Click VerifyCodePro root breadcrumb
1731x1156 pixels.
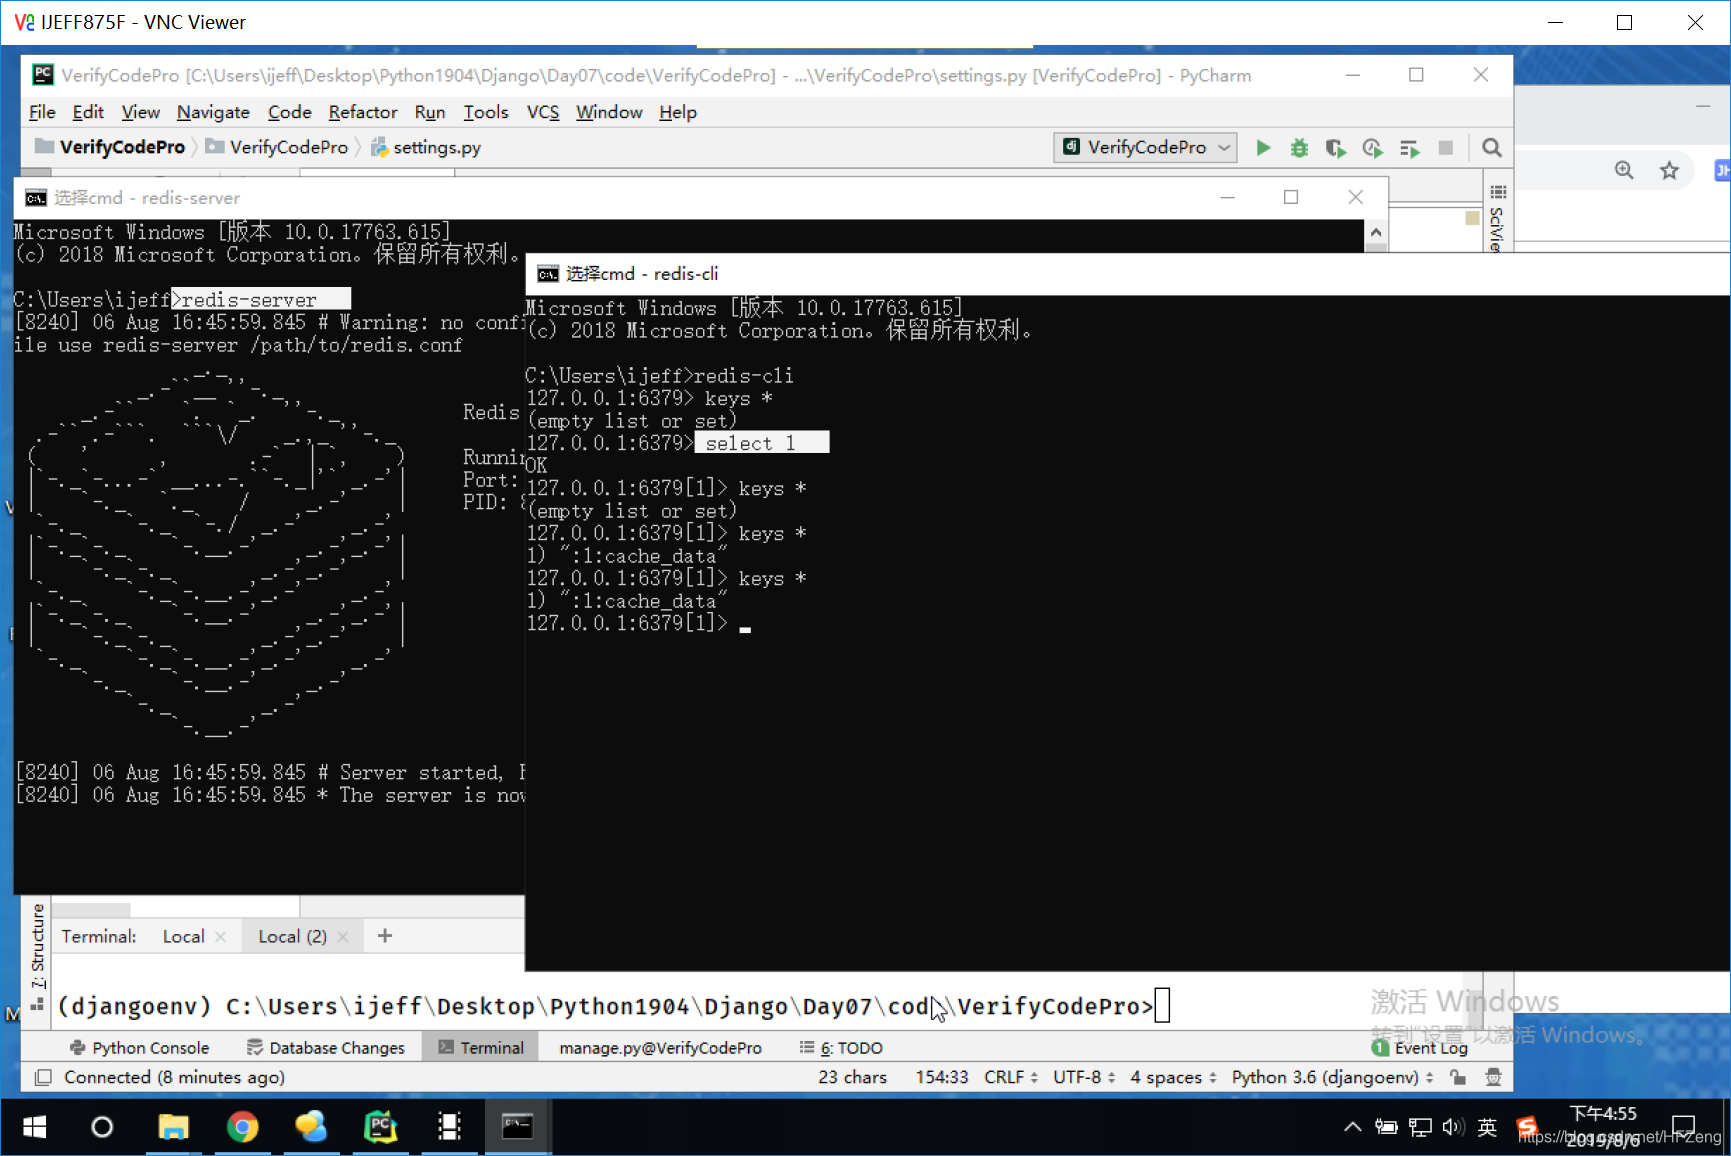coord(110,147)
